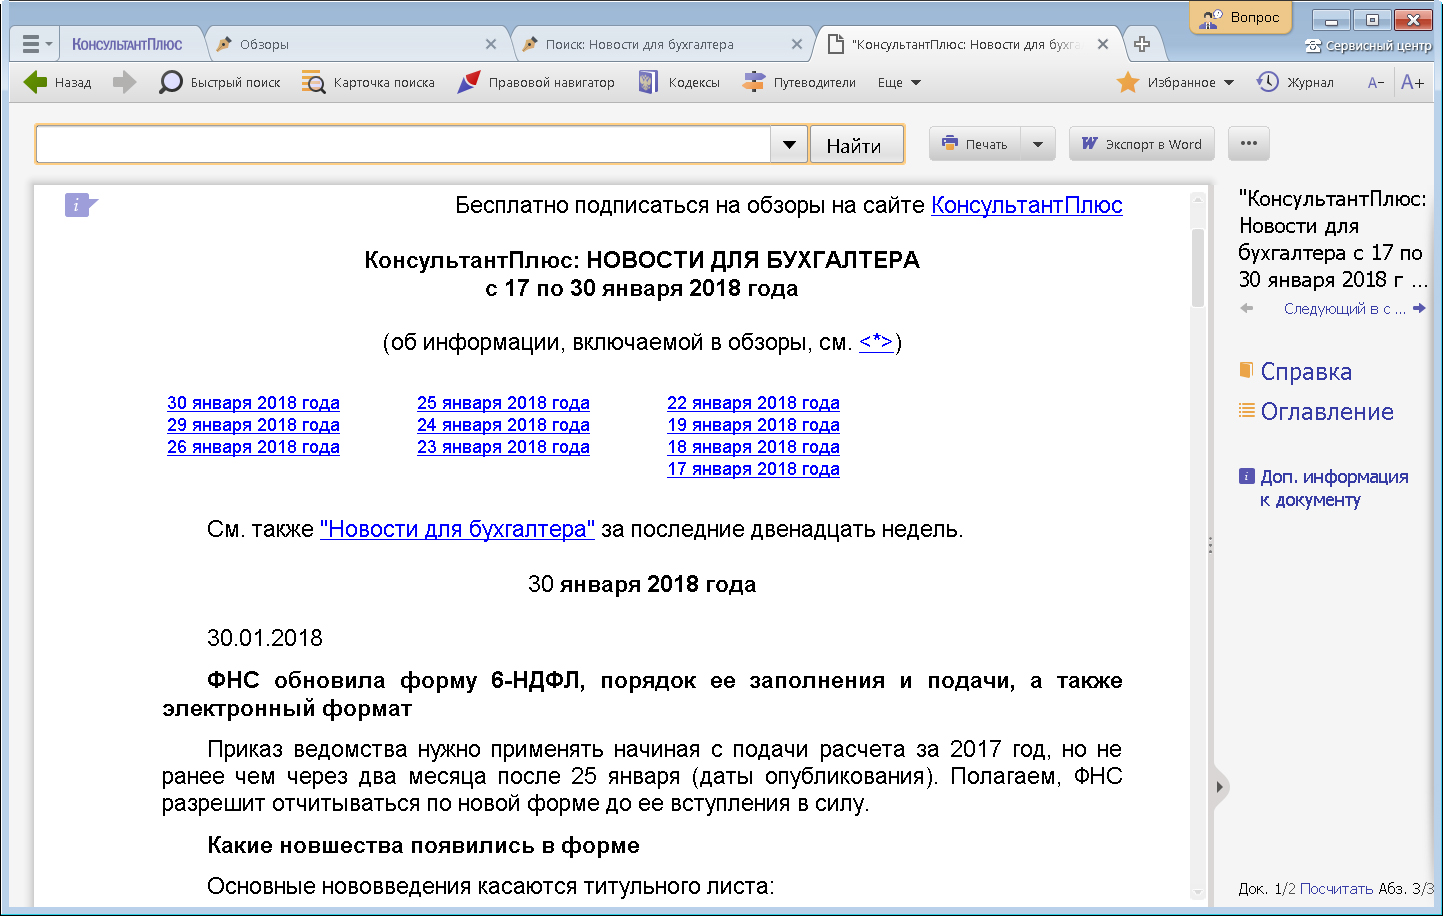Expand the search history dropdown arrow
Image resolution: width=1443 pixels, height=916 pixels.
[x=789, y=145]
